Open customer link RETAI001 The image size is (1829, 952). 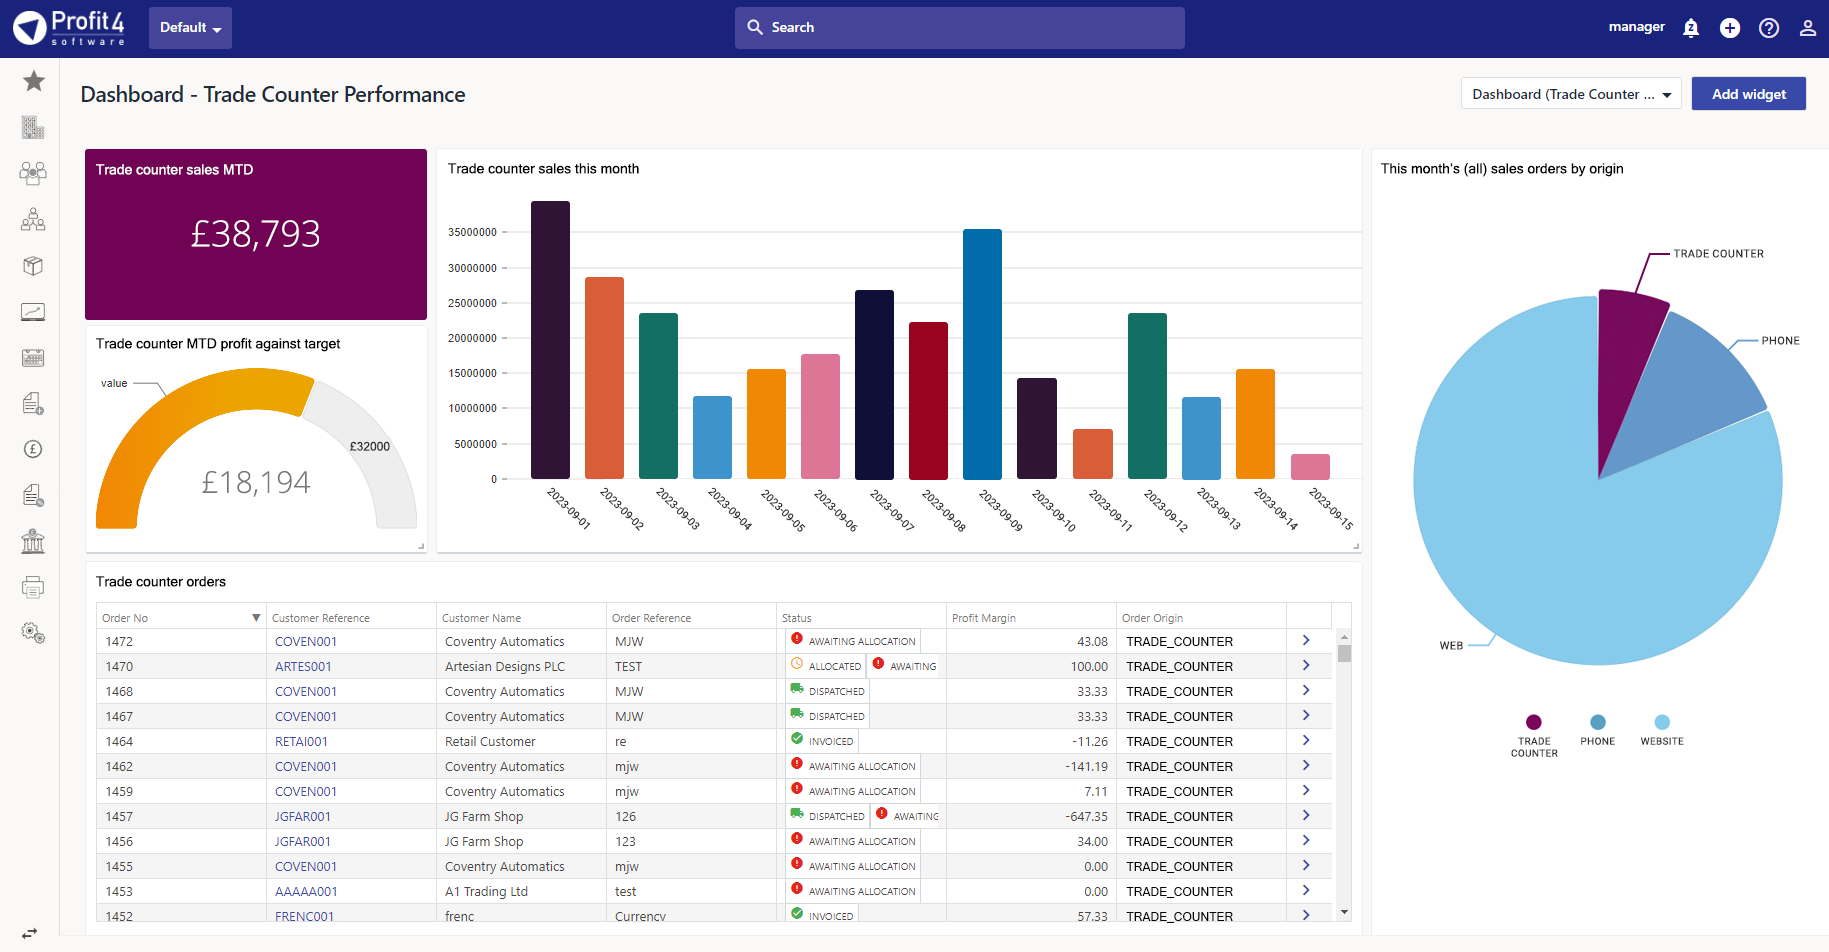(301, 741)
